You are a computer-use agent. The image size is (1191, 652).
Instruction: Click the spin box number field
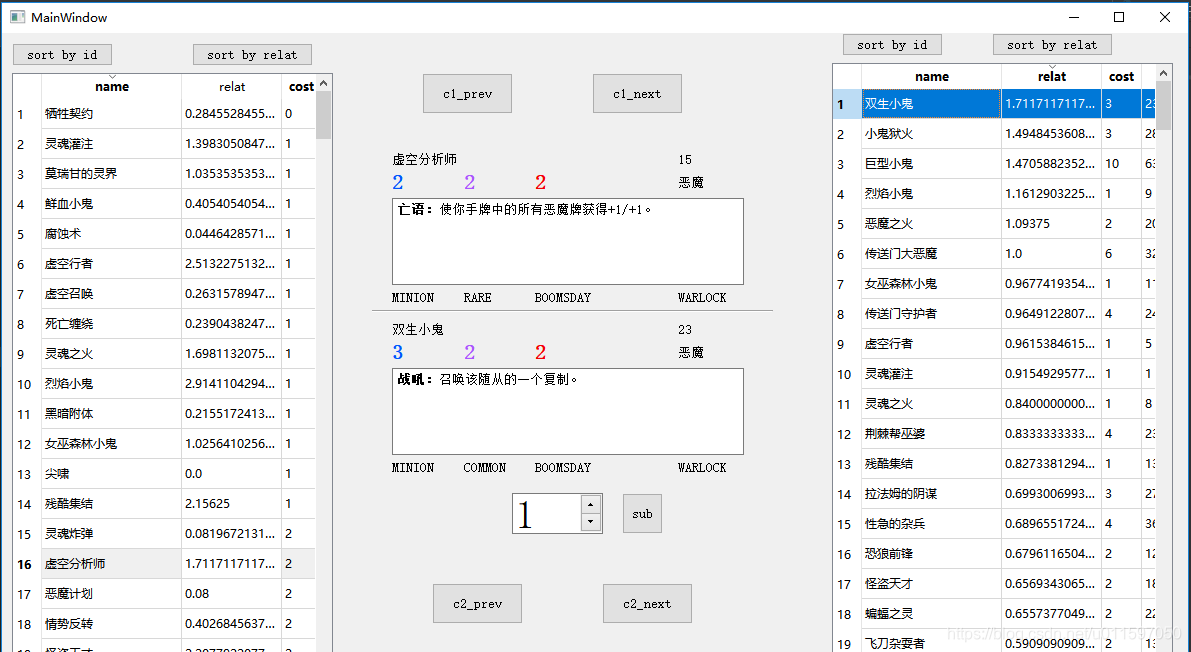pyautogui.click(x=546, y=514)
